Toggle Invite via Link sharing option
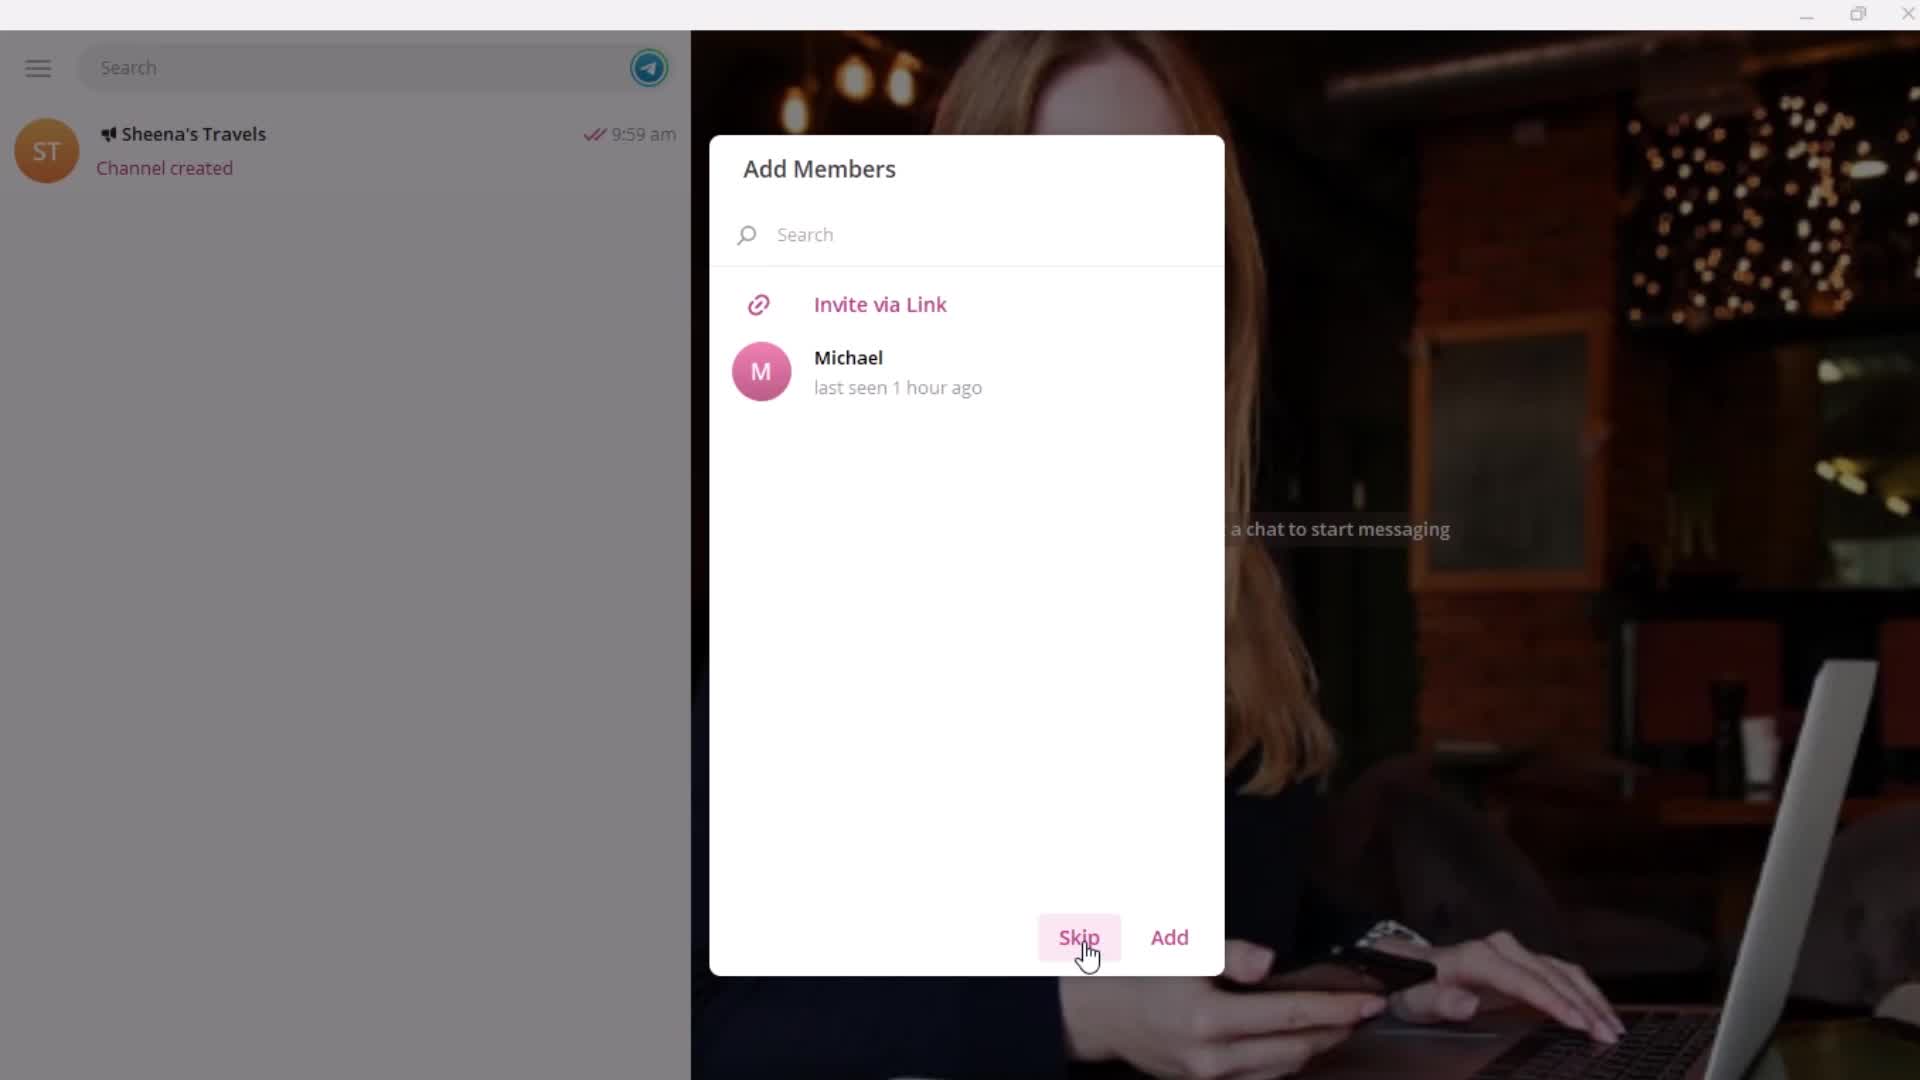 pyautogui.click(x=881, y=305)
